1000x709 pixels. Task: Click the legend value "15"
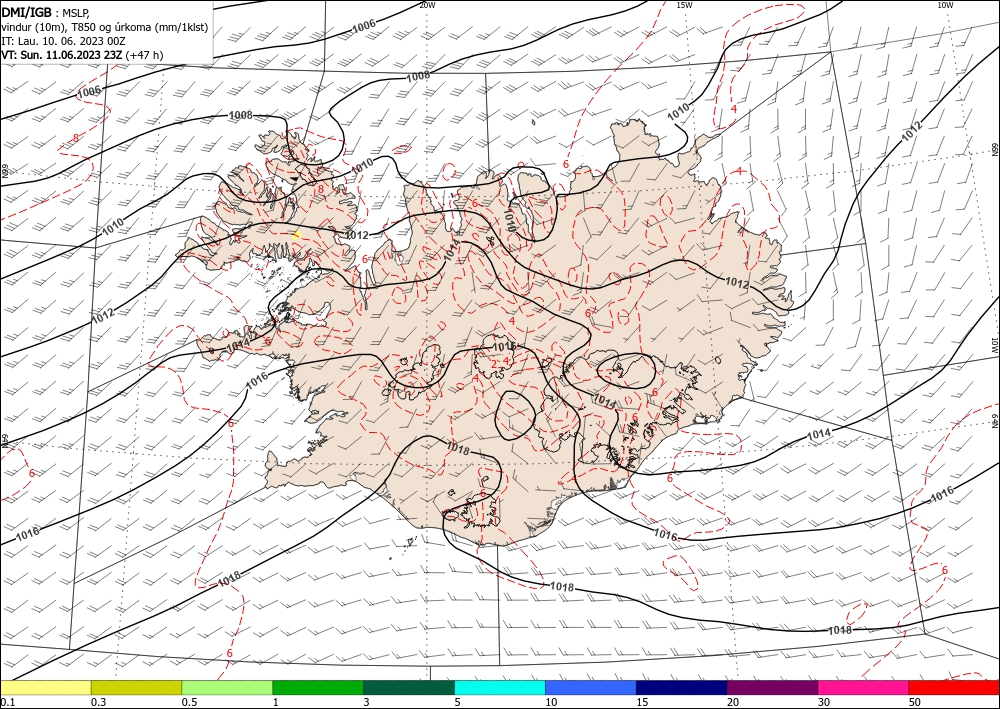[x=642, y=702]
